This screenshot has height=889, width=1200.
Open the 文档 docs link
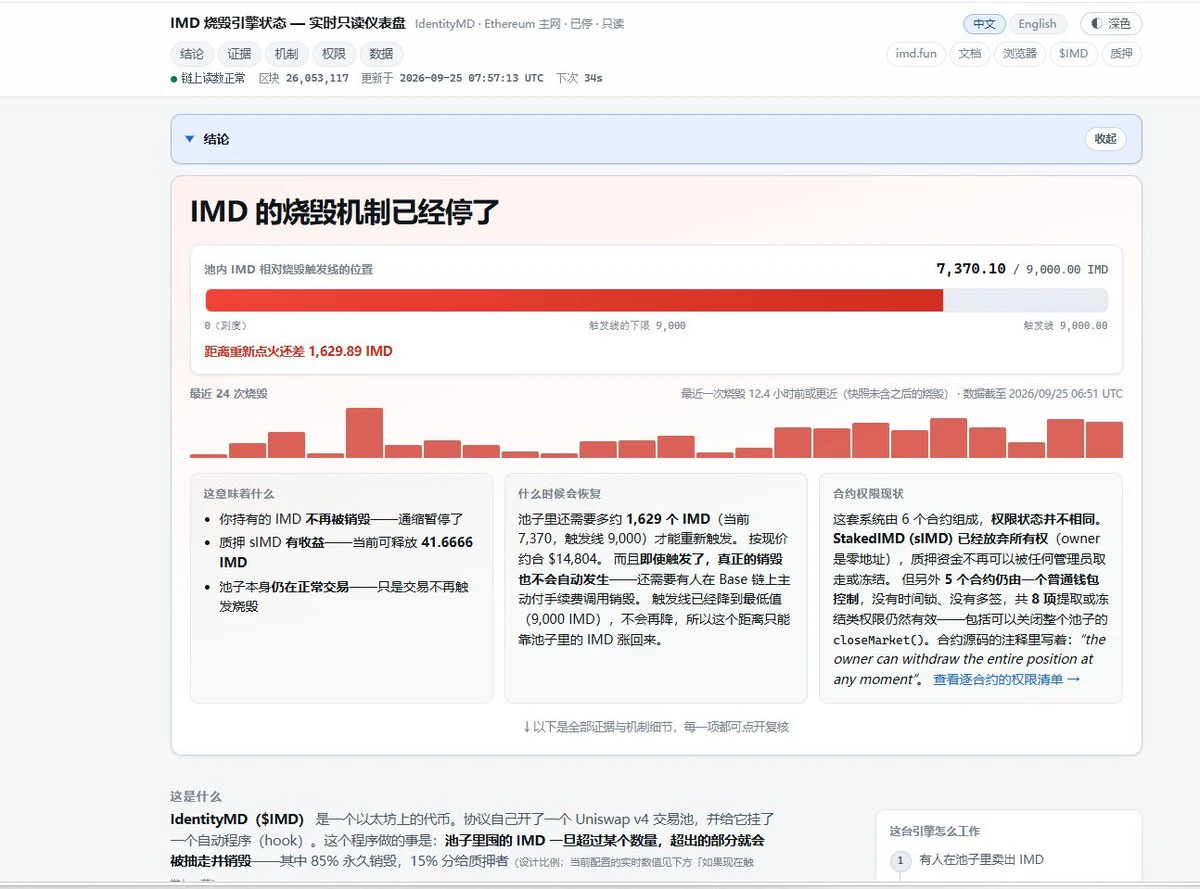(x=970, y=54)
